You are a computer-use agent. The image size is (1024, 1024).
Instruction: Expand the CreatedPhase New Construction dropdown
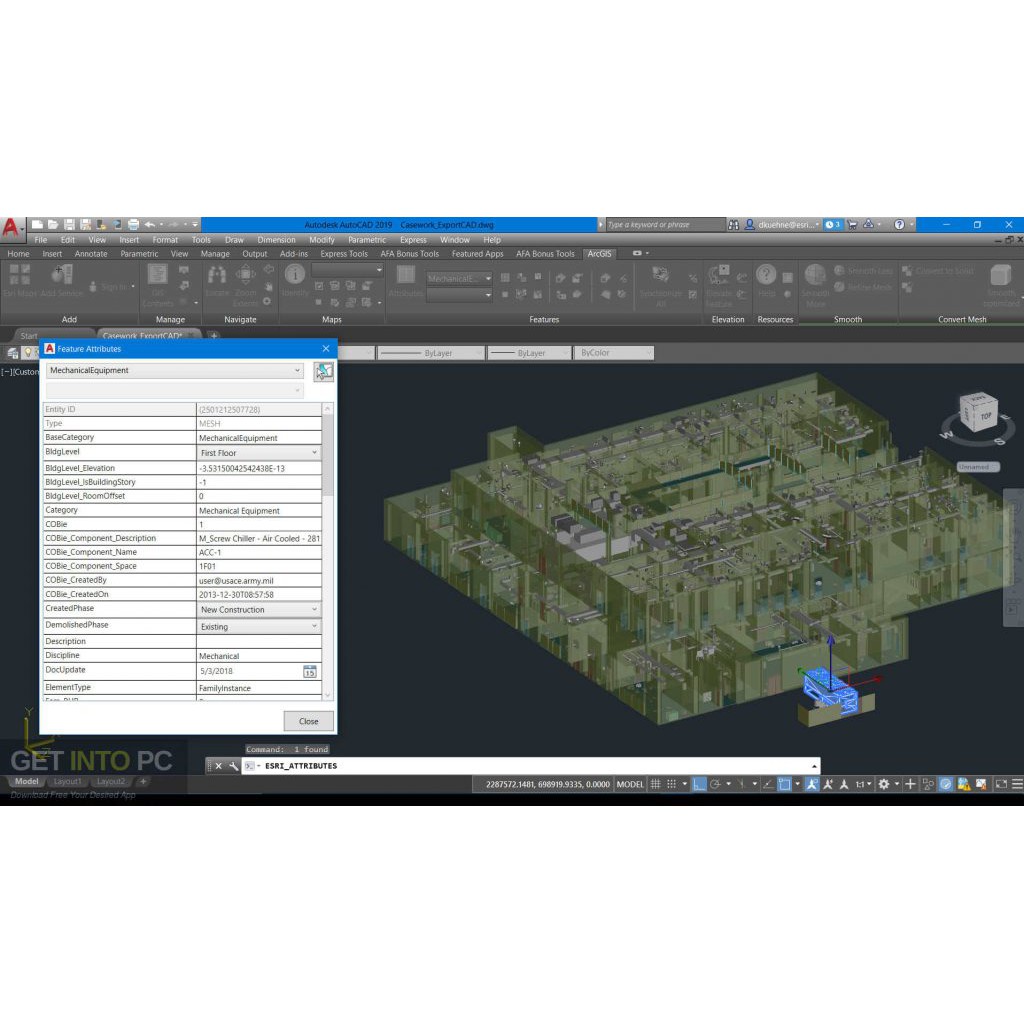pyautogui.click(x=314, y=609)
